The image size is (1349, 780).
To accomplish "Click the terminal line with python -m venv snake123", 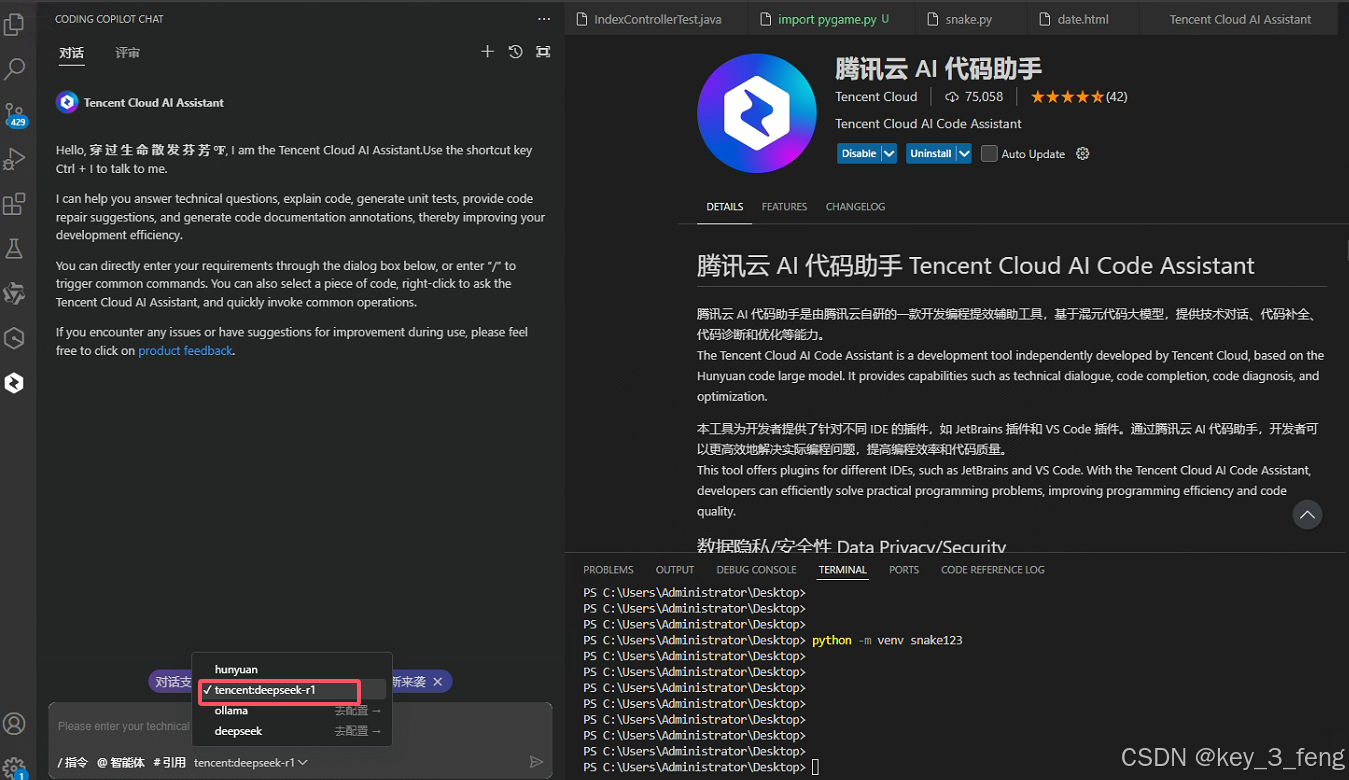I will click(773, 640).
